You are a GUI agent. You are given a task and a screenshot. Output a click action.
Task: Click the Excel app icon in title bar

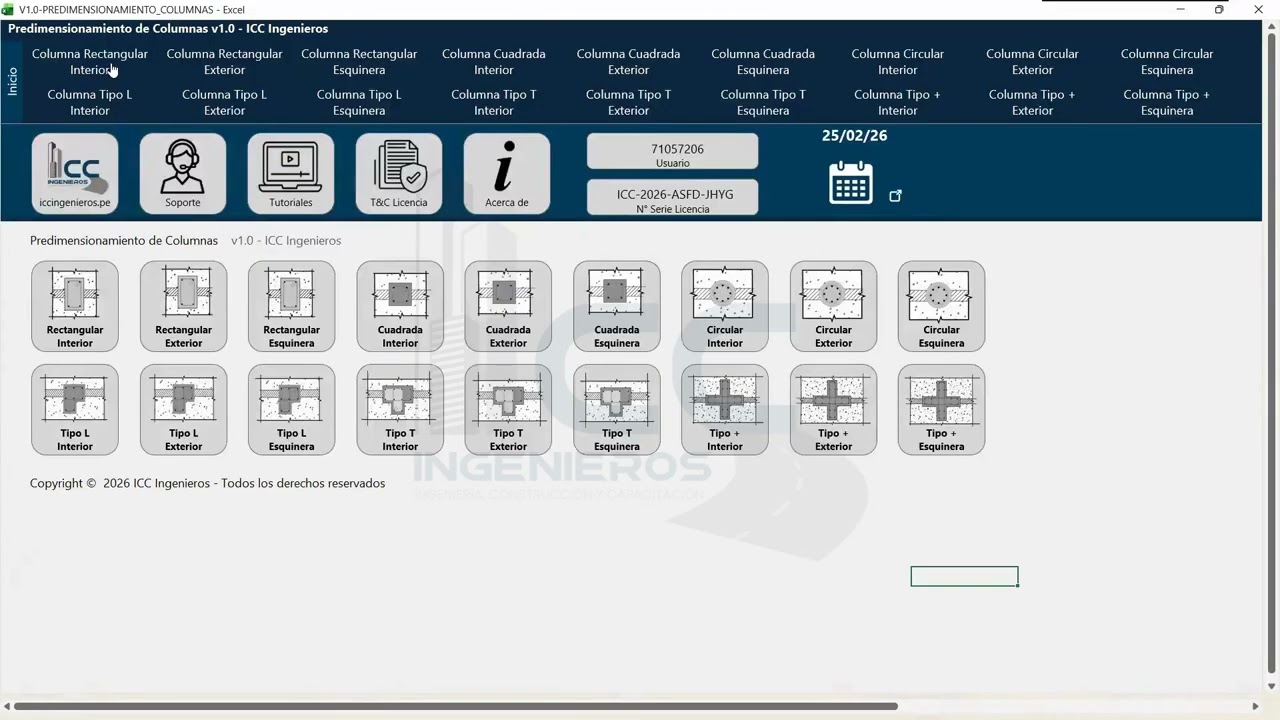pos(9,9)
